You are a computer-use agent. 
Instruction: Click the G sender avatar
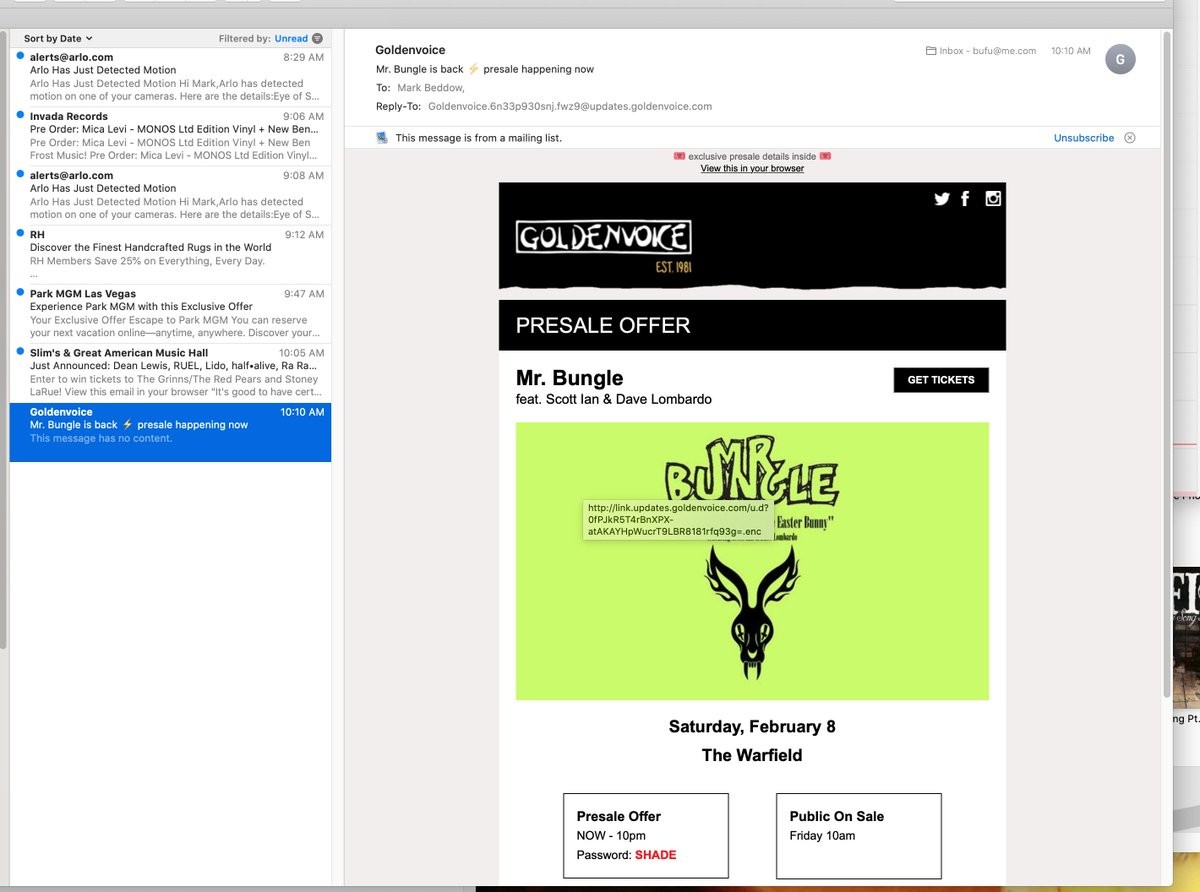pos(1120,60)
